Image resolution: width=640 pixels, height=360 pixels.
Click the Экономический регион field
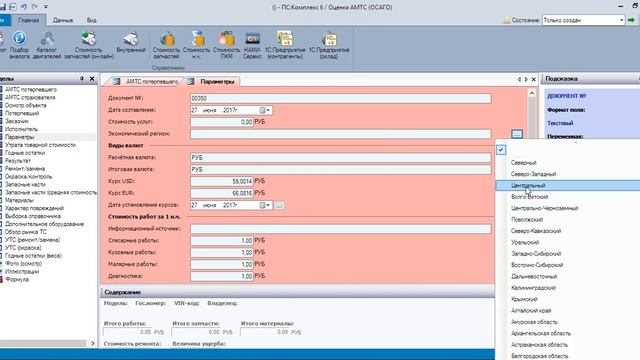340,134
